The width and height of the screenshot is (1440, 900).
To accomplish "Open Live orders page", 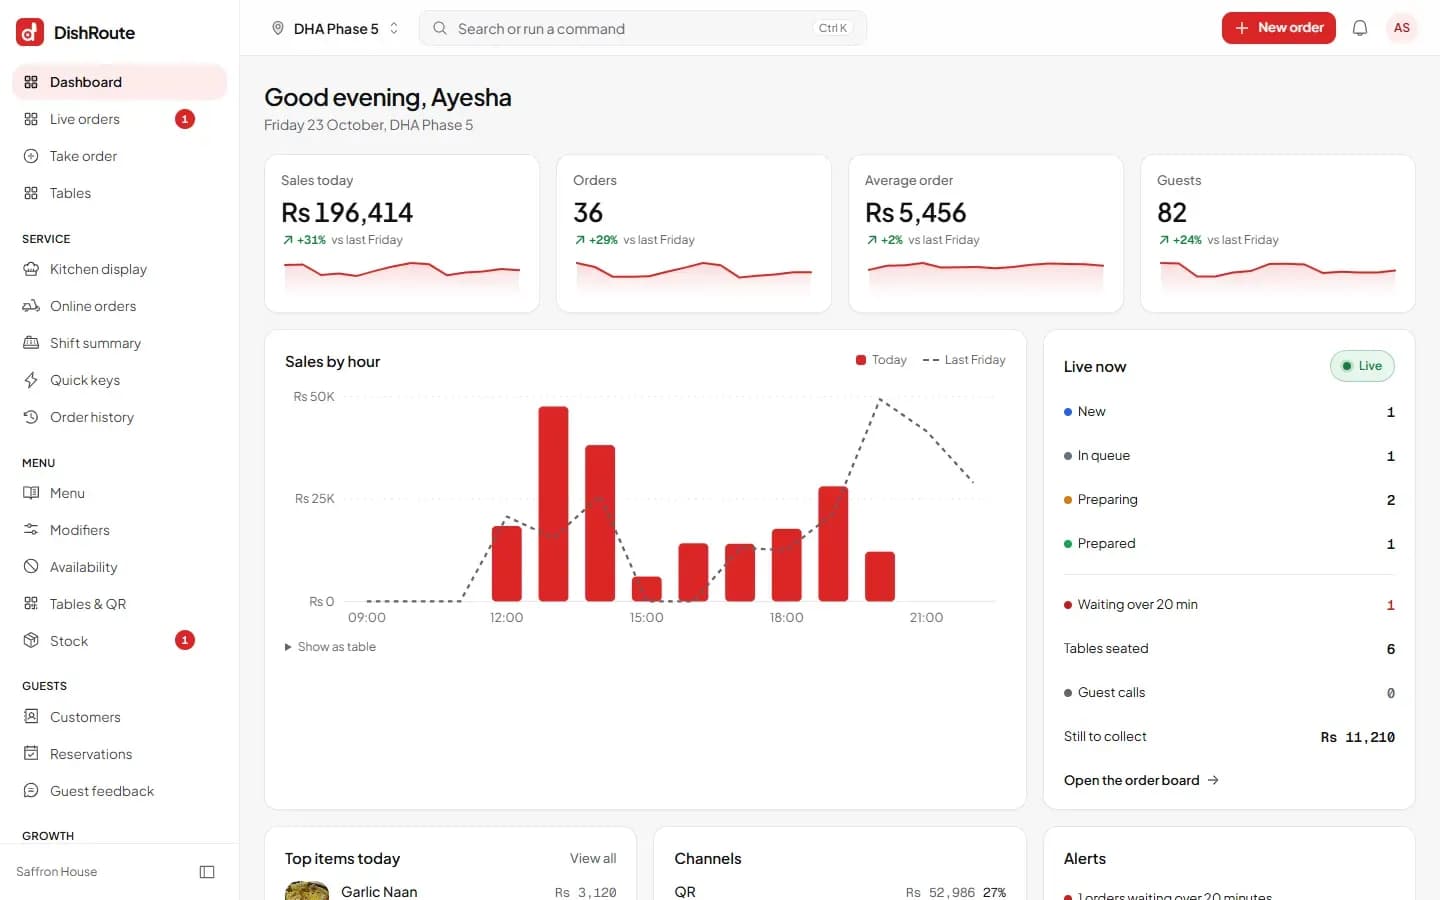I will click(120, 119).
